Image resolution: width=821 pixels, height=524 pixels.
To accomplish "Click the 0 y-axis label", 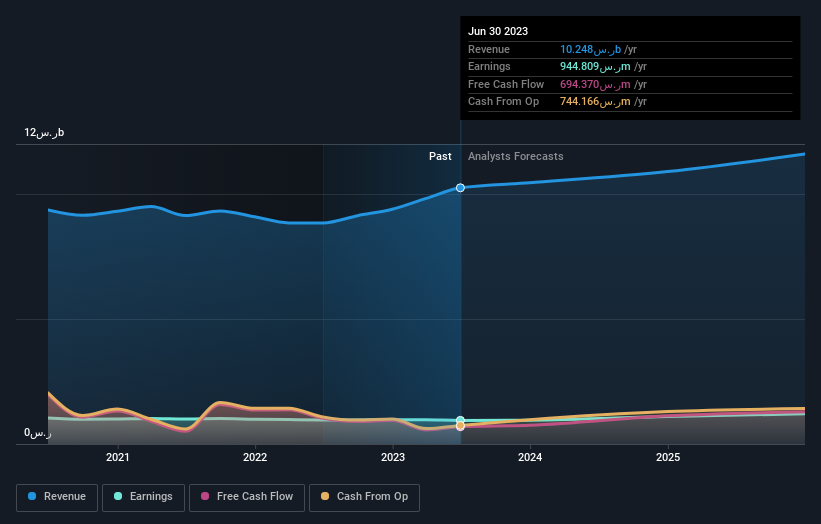I will (38, 433).
